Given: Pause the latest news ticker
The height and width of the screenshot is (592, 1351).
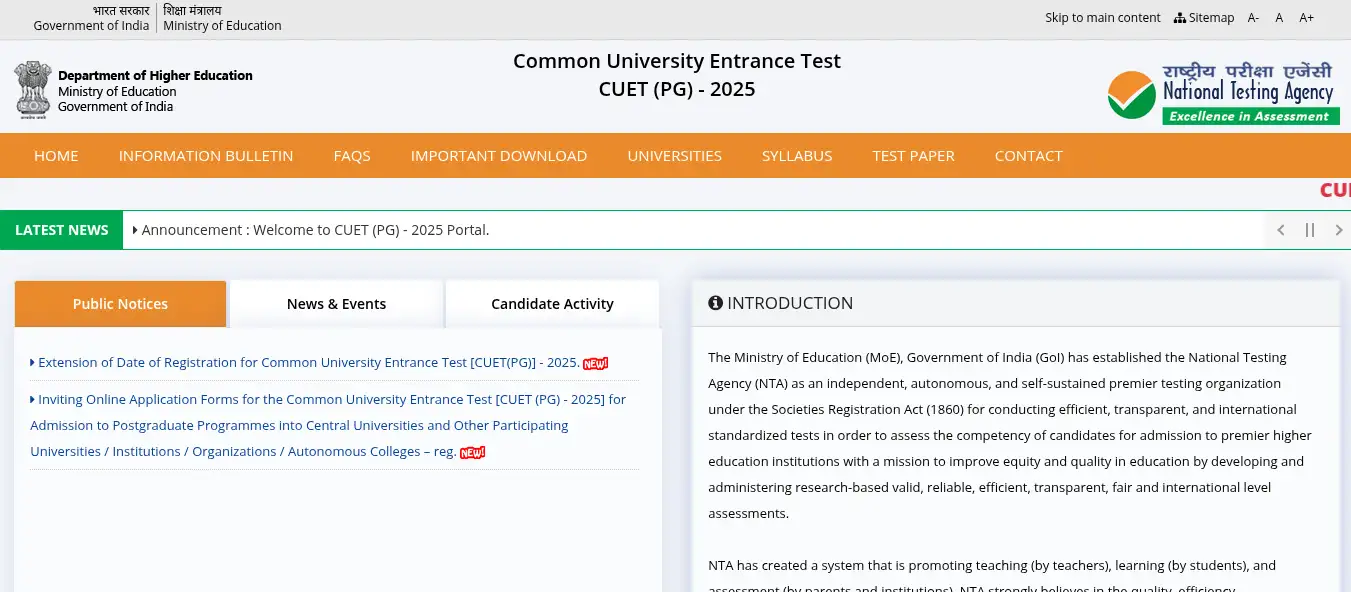Looking at the screenshot, I should click(x=1309, y=230).
